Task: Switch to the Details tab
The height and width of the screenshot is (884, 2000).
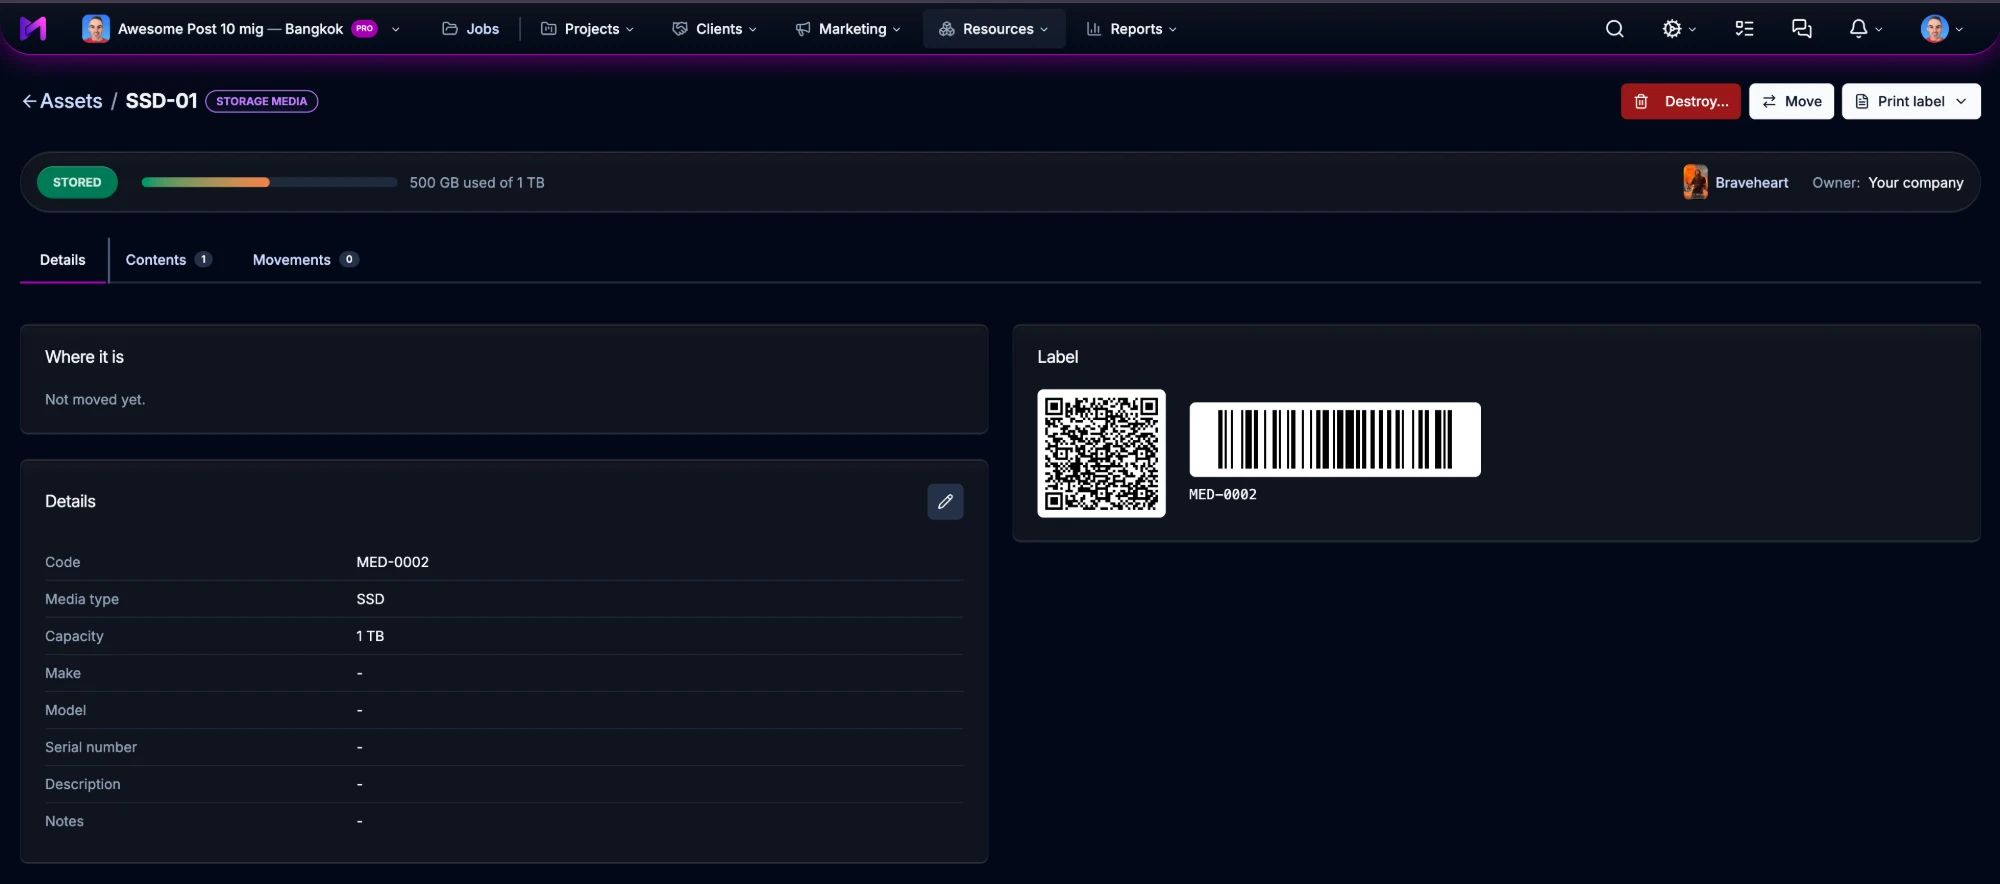Action: pyautogui.click(x=63, y=260)
